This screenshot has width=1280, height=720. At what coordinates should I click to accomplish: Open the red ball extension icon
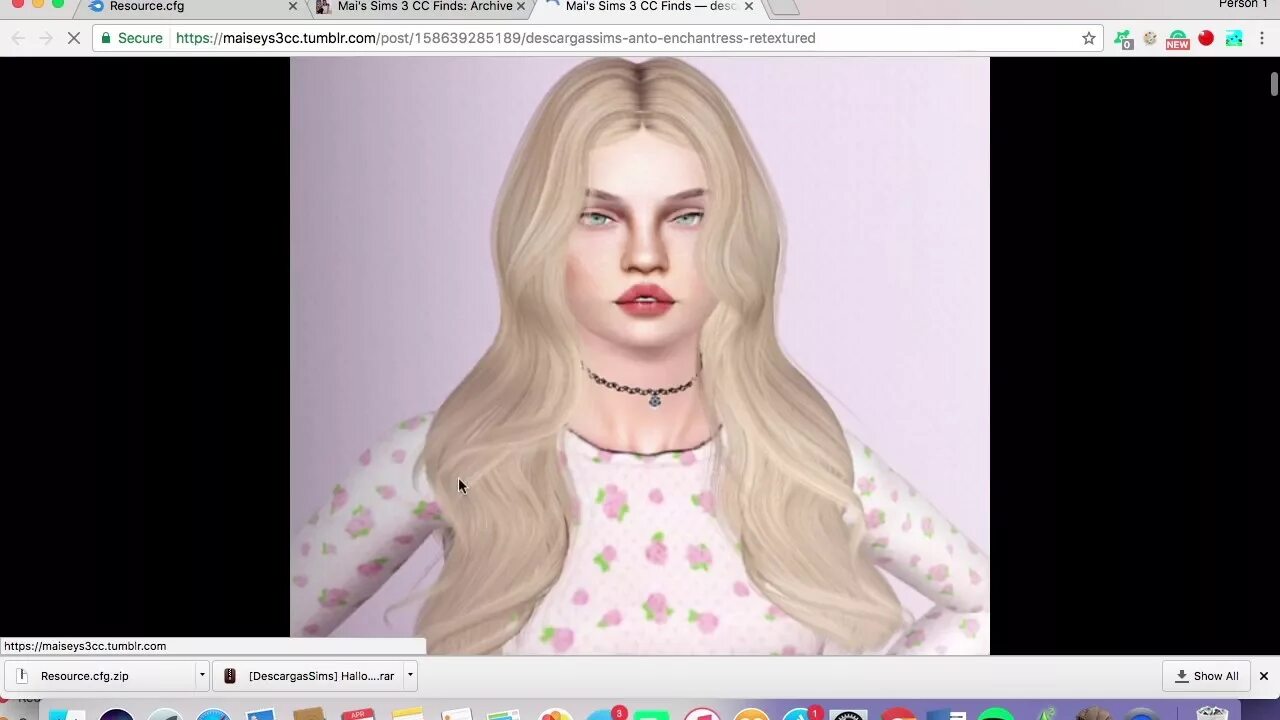tap(1206, 38)
